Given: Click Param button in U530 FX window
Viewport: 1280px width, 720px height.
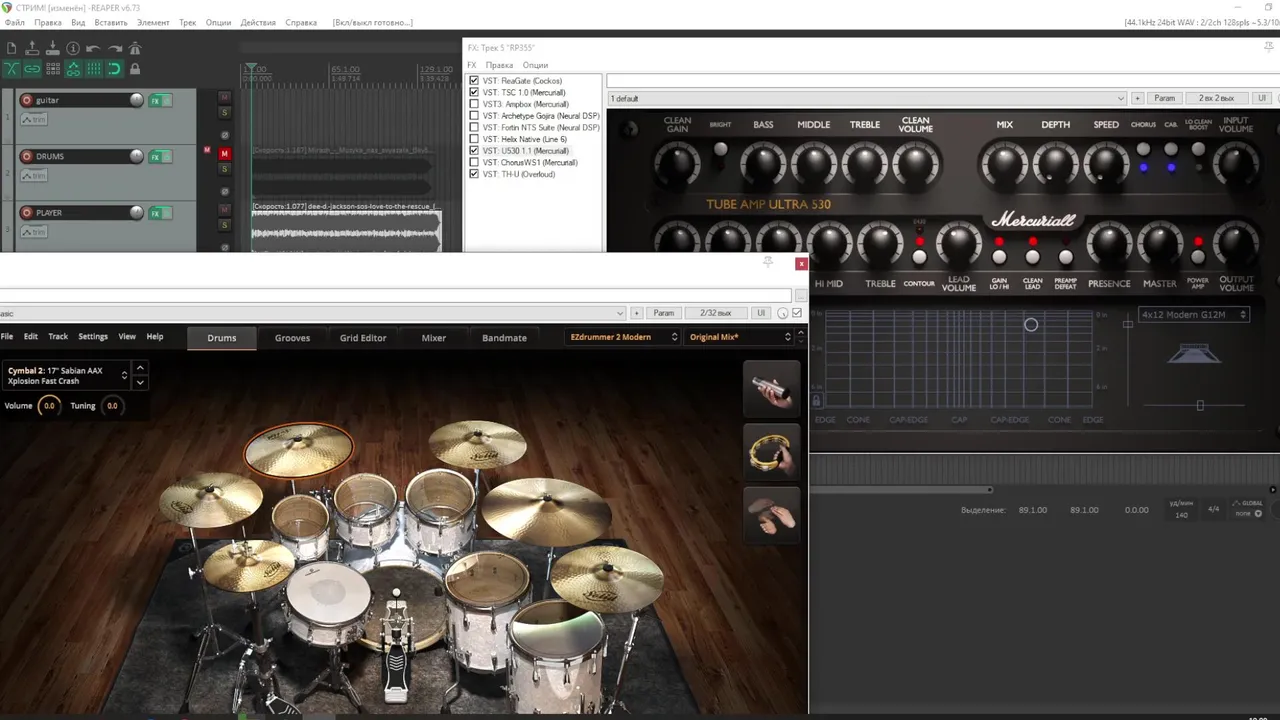Looking at the screenshot, I should coord(1164,98).
